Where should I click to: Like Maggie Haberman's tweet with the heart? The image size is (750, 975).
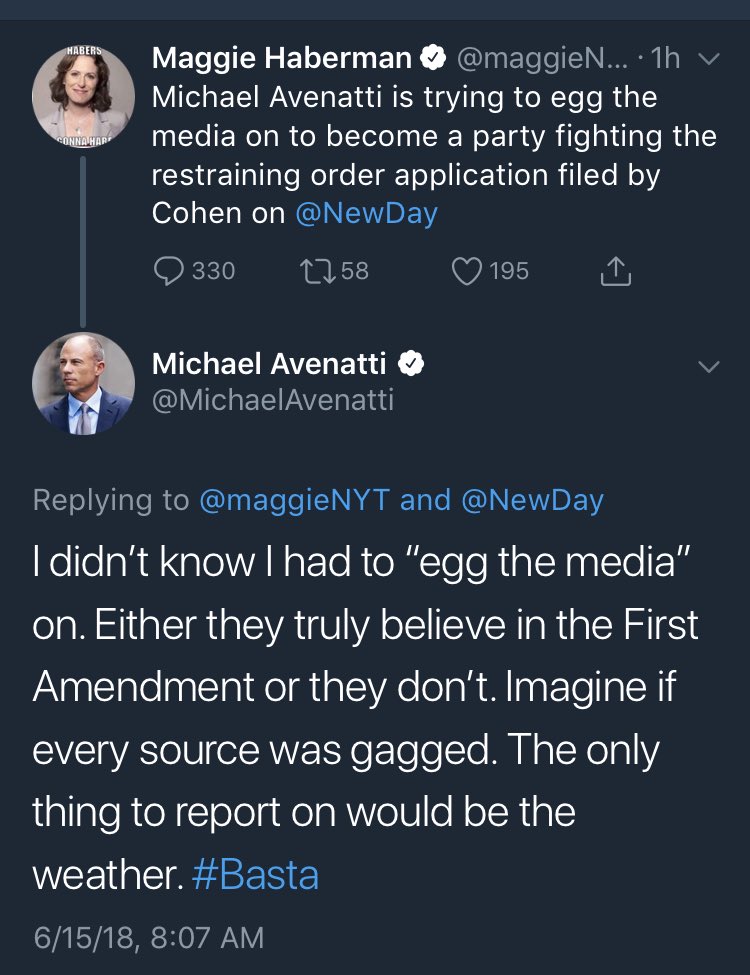click(x=468, y=271)
